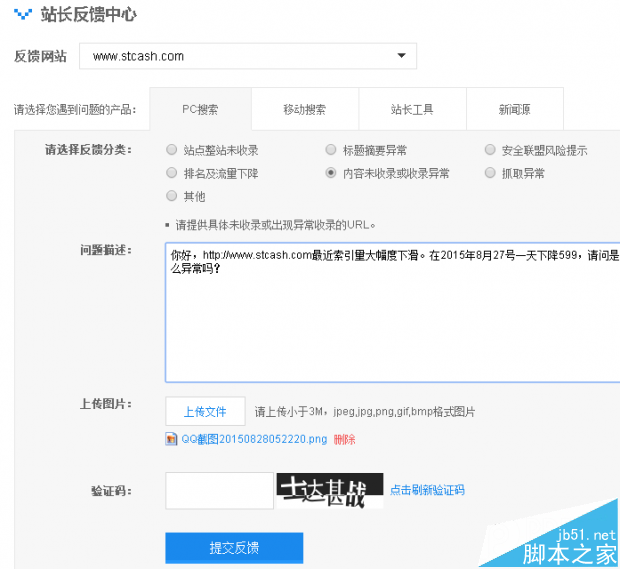Switch to the PC搜索 tab
This screenshot has width=620, height=569.
click(200, 109)
